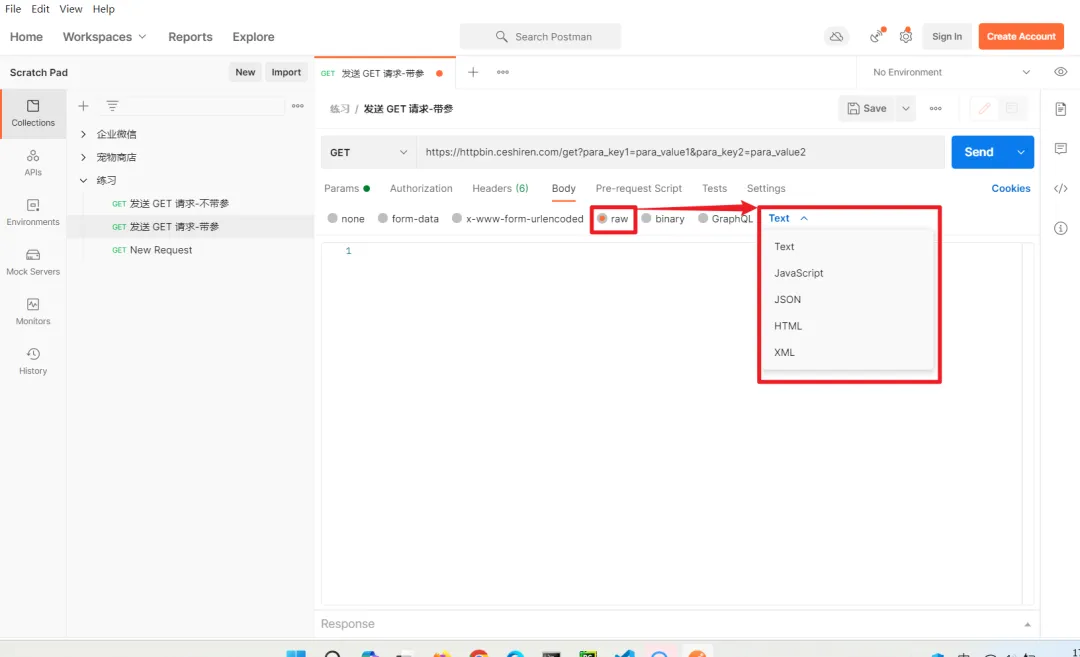Open the request more actions ellipsis beside Save
This screenshot has width=1080, height=657.
pos(935,109)
